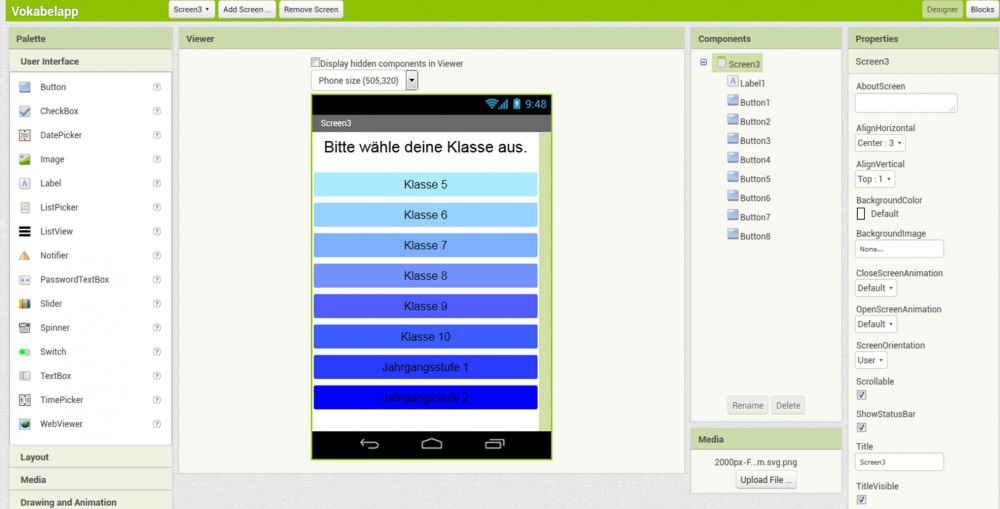Expand the Layout palette section
Viewport: 1000px width, 509px height.
coord(35,457)
